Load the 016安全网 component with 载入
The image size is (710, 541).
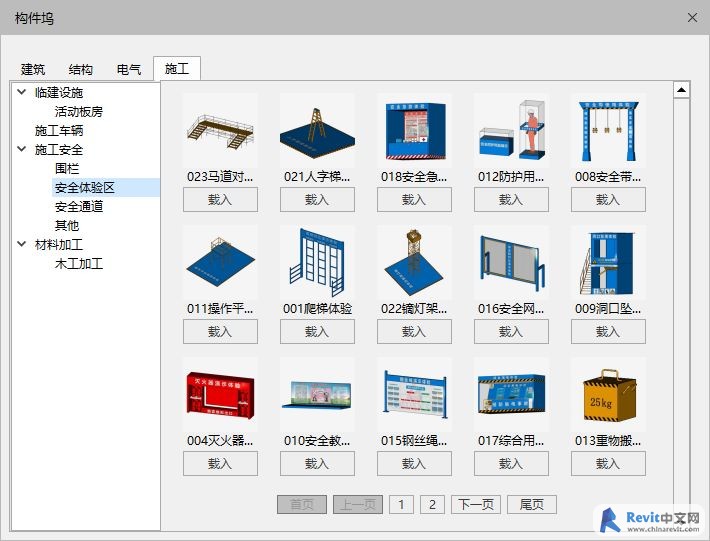pos(511,332)
